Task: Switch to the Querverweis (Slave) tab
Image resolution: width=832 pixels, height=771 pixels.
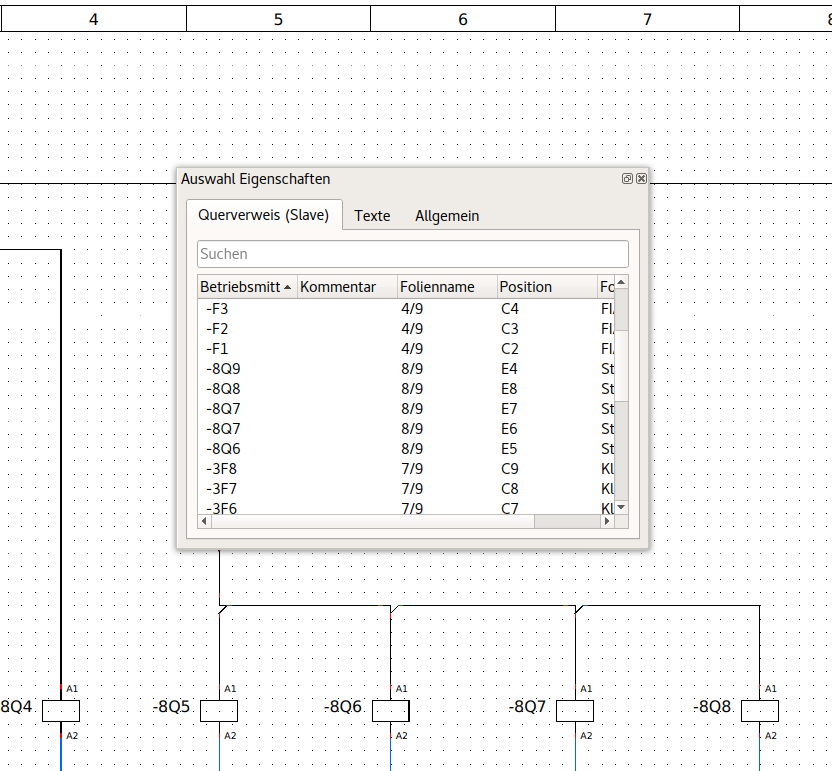Action: pyautogui.click(x=264, y=215)
